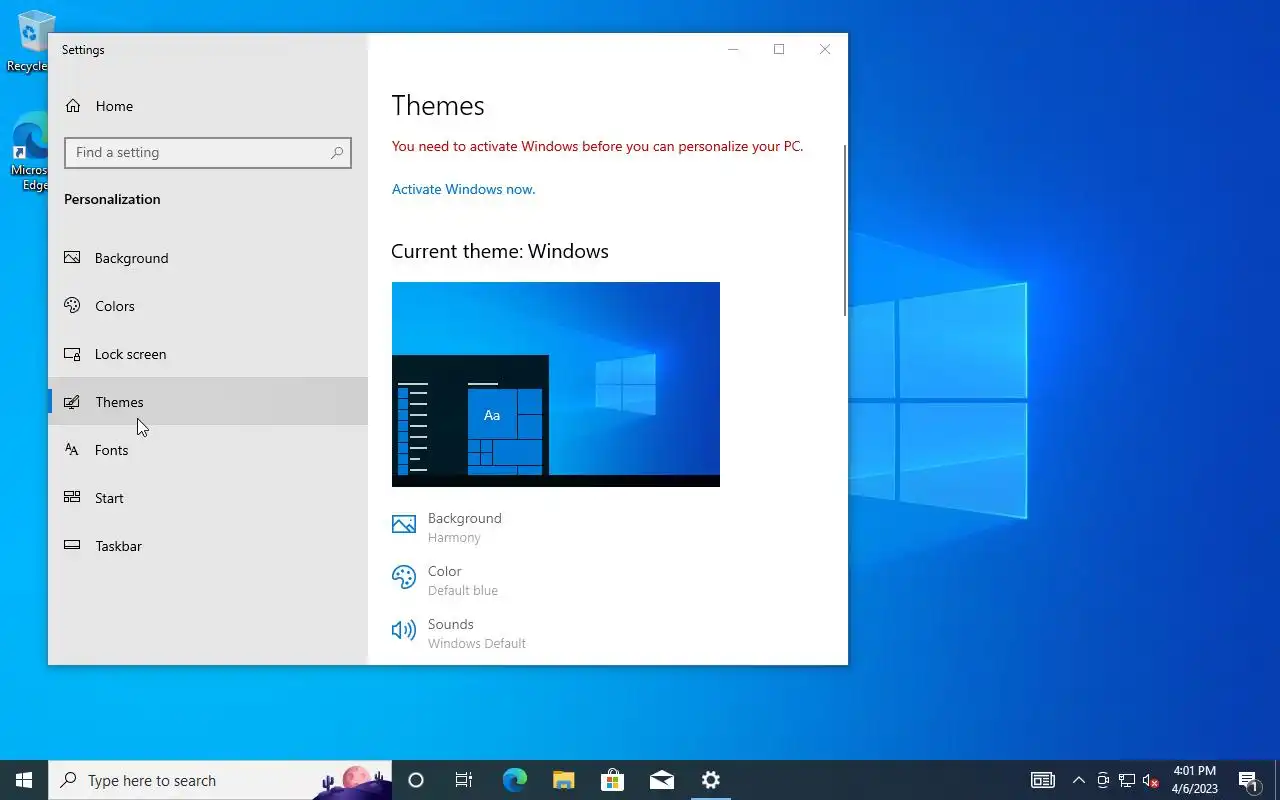This screenshot has height=800, width=1280.
Task: Click the Personalization section label
Action: 112,199
